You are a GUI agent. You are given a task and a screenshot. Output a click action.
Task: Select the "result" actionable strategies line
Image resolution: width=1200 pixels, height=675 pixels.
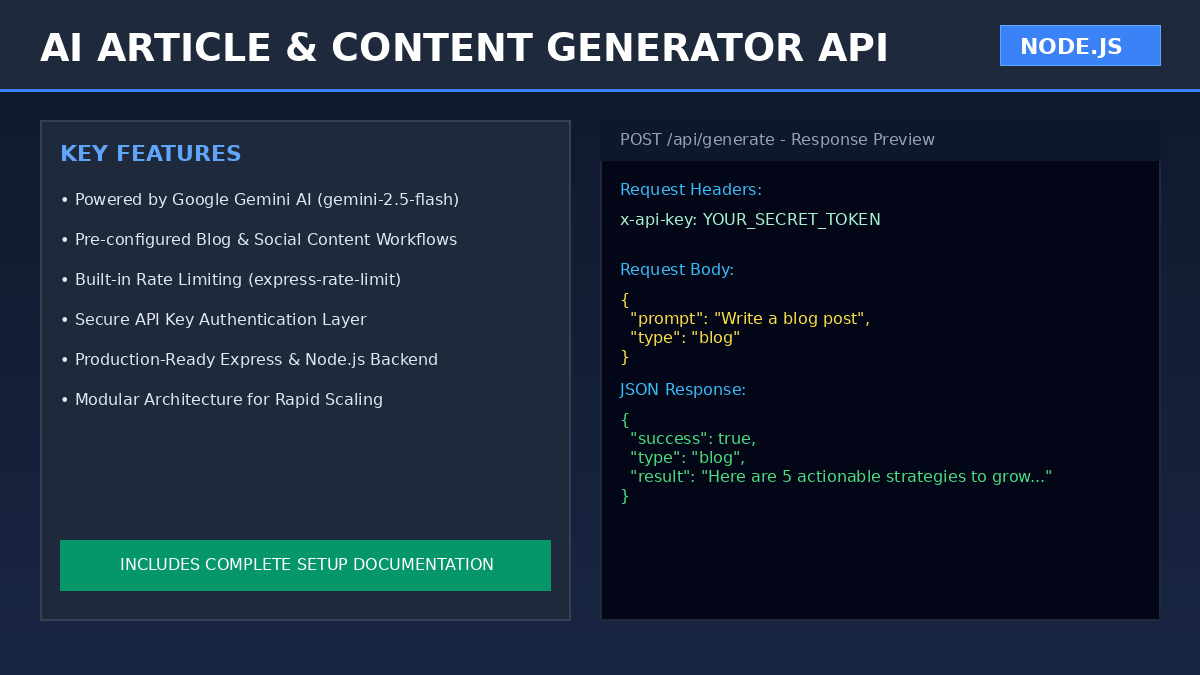point(841,477)
